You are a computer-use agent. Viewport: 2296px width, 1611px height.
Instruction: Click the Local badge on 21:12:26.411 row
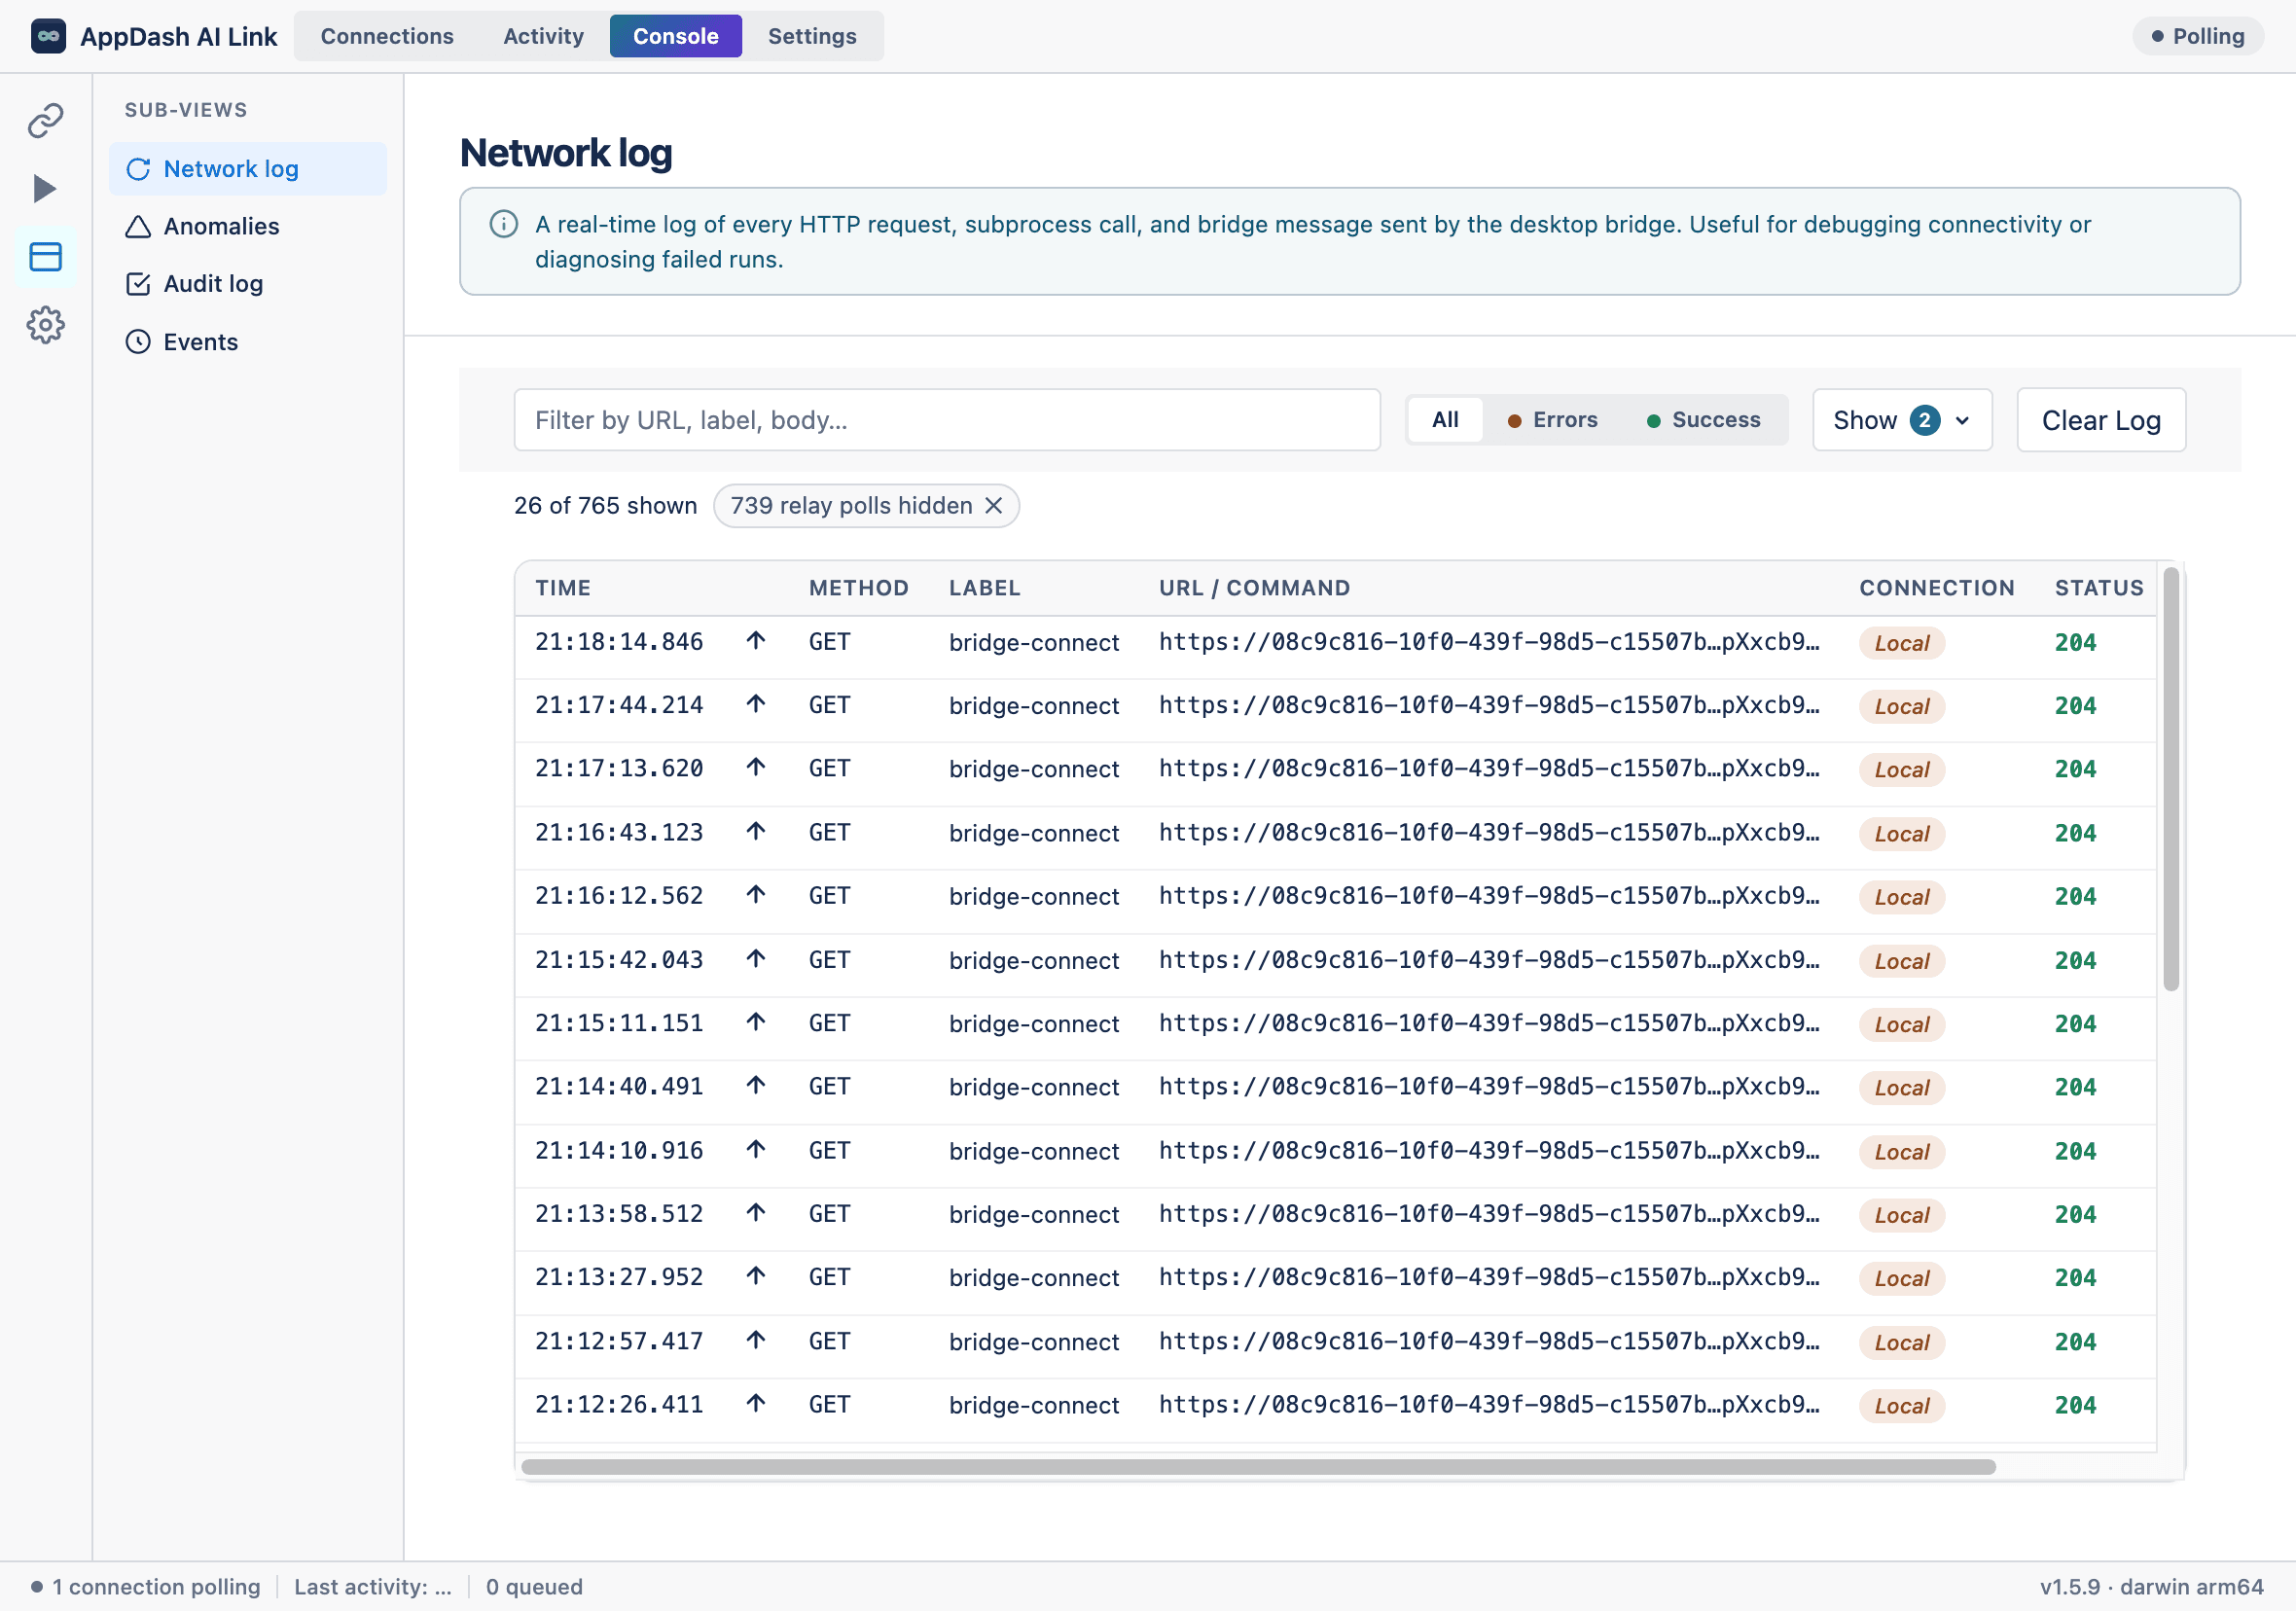pyautogui.click(x=1902, y=1406)
